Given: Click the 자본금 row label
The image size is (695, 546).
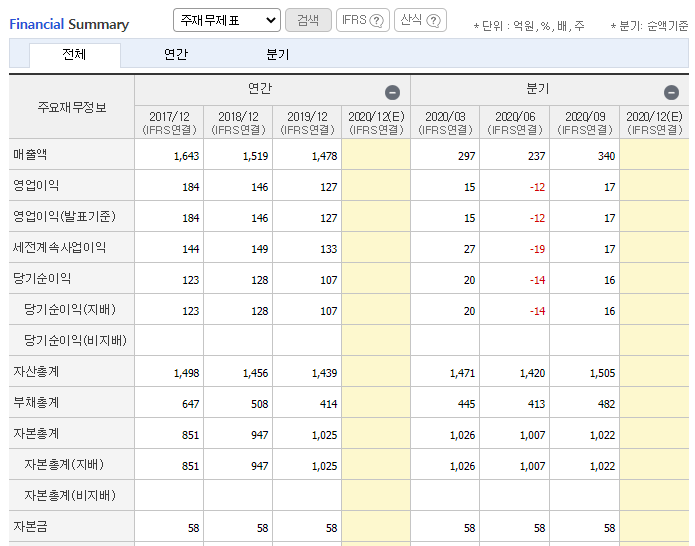Looking at the screenshot, I should (x=30, y=526).
